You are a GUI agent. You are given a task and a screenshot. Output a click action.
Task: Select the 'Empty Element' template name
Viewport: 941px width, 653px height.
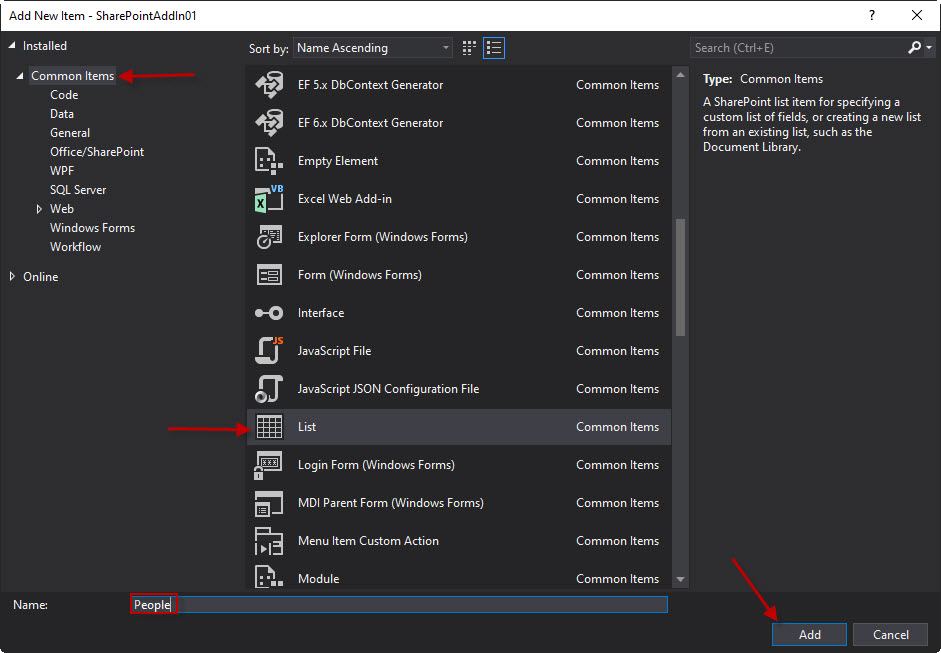338,161
